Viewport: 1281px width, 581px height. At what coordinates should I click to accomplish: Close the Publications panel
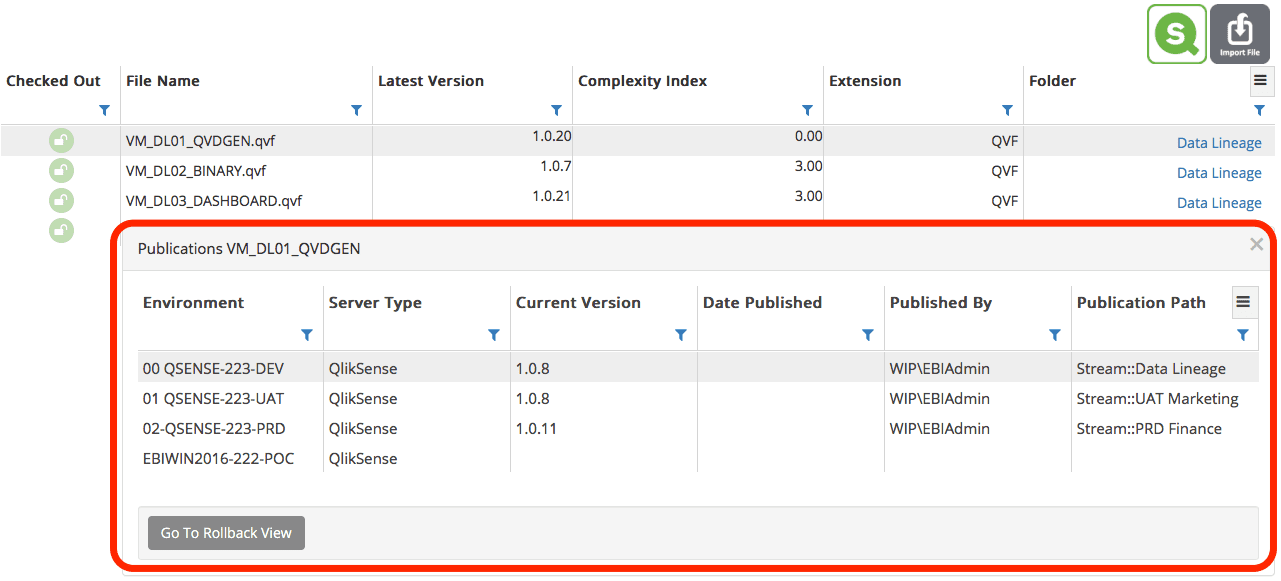pyautogui.click(x=1256, y=244)
